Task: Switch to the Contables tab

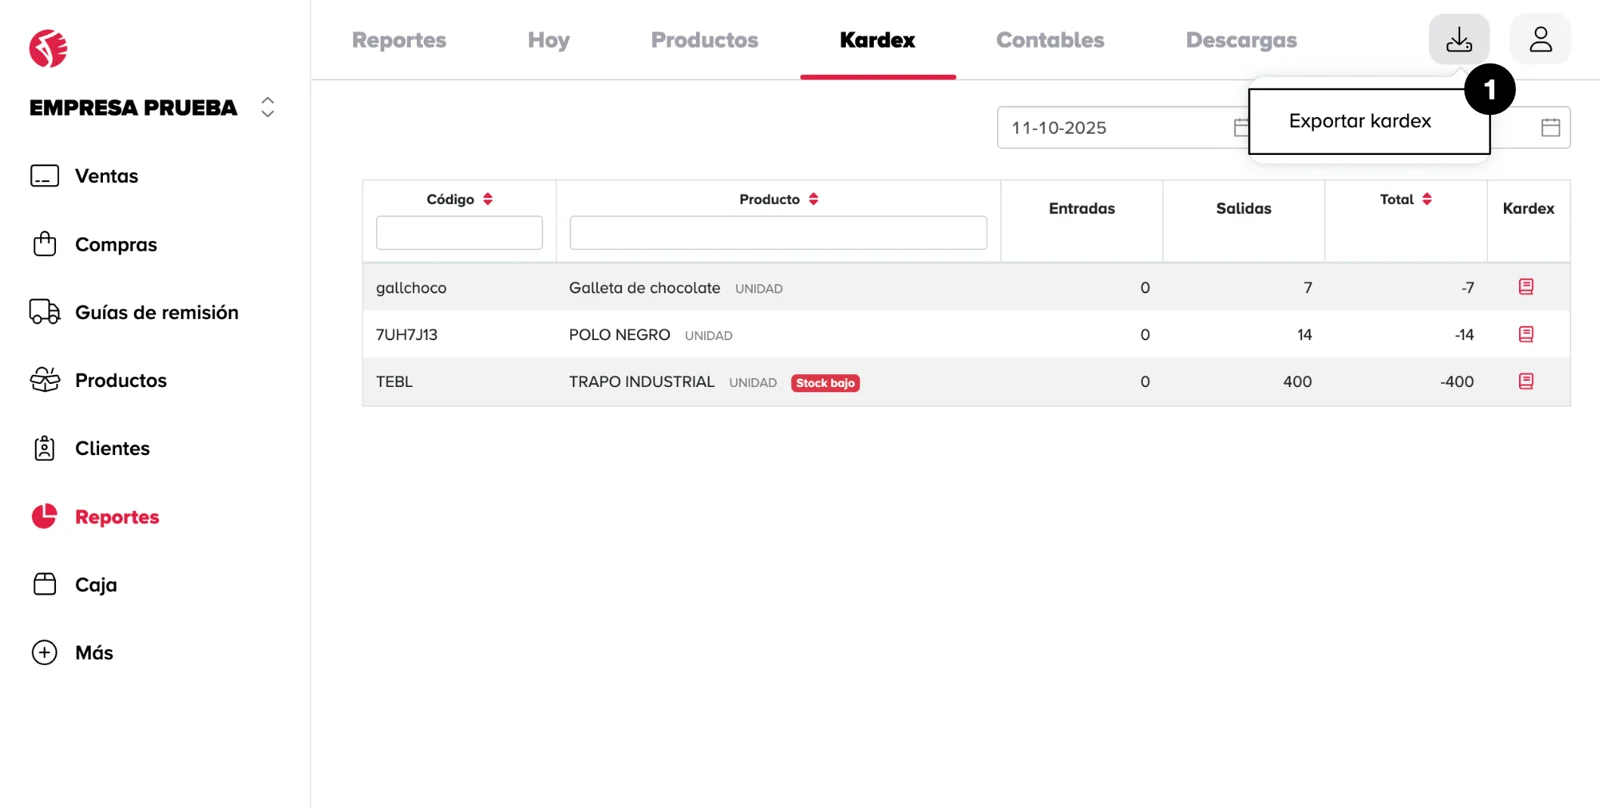Action: (1050, 40)
